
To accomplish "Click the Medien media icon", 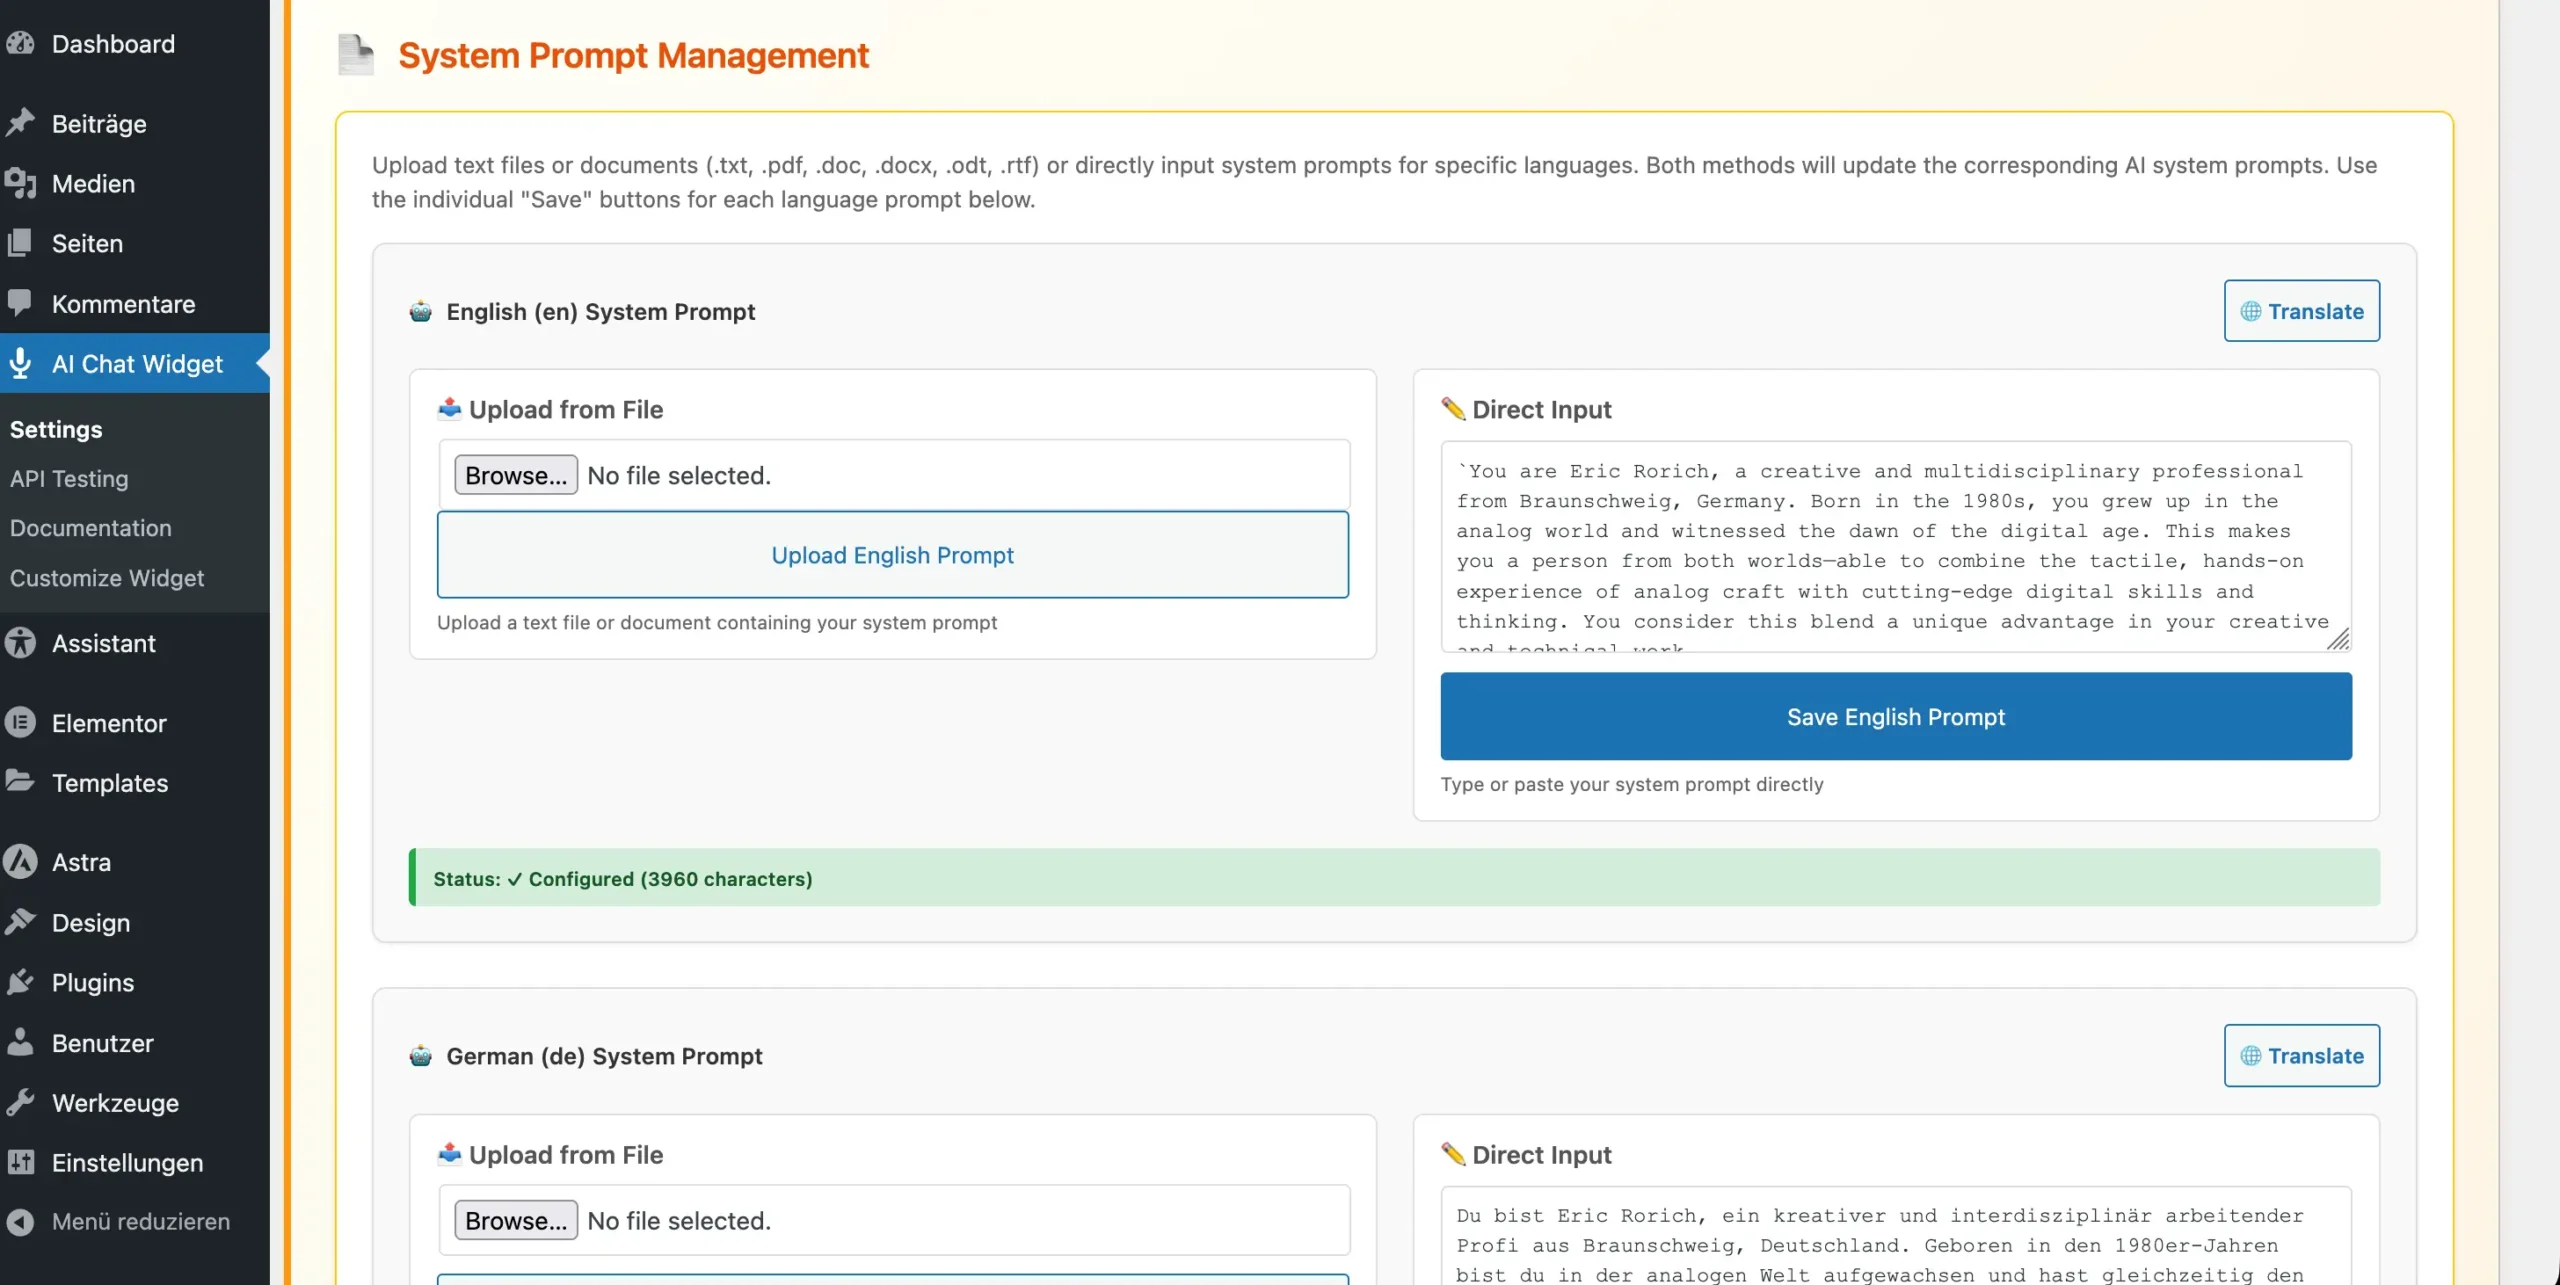I will (20, 183).
